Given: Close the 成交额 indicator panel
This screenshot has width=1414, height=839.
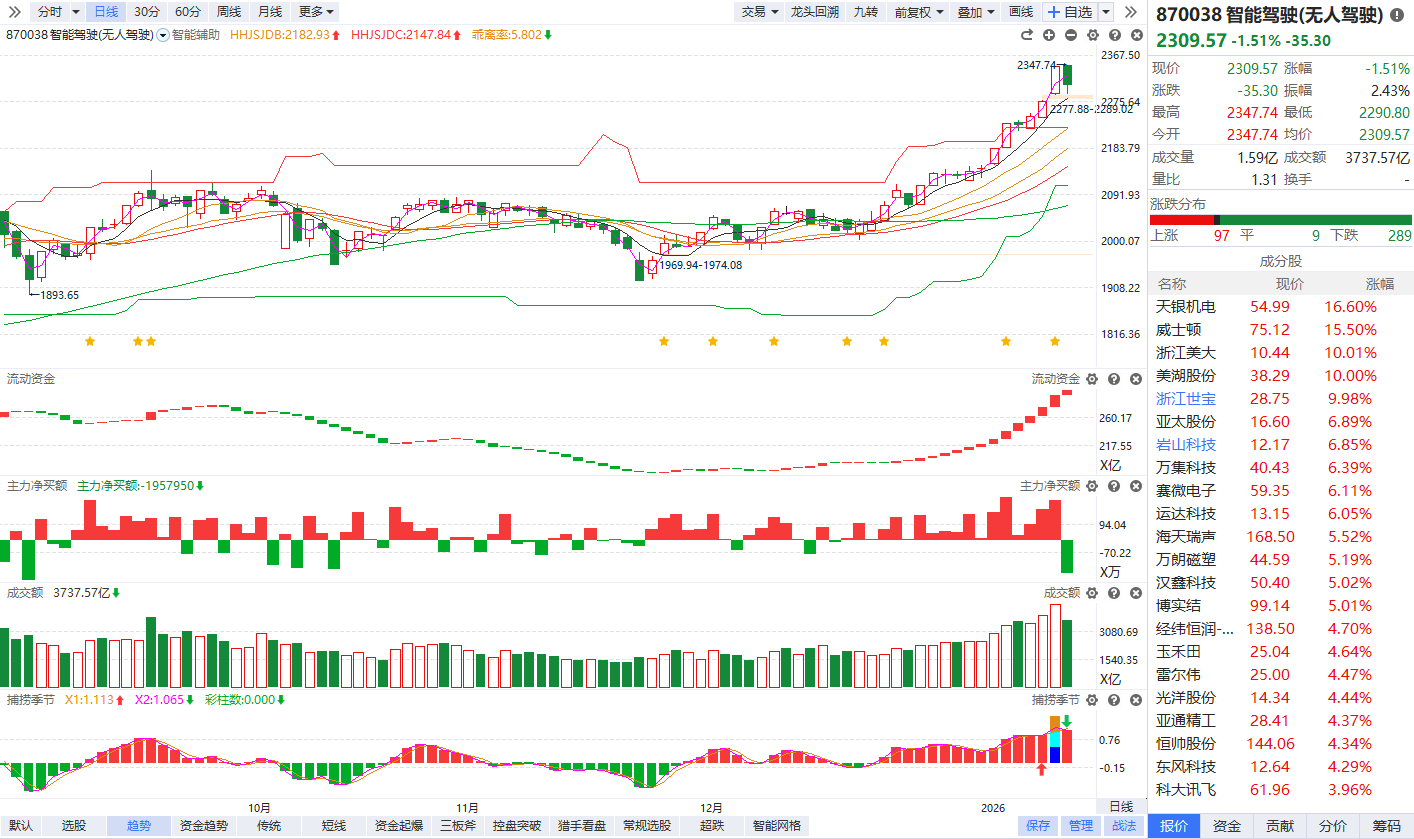Looking at the screenshot, I should 1135,593.
